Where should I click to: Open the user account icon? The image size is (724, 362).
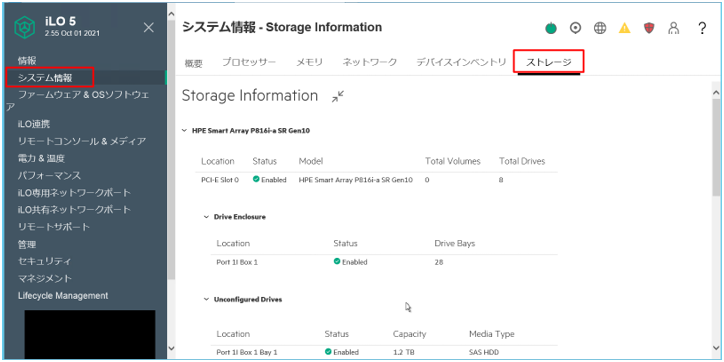coord(674,29)
